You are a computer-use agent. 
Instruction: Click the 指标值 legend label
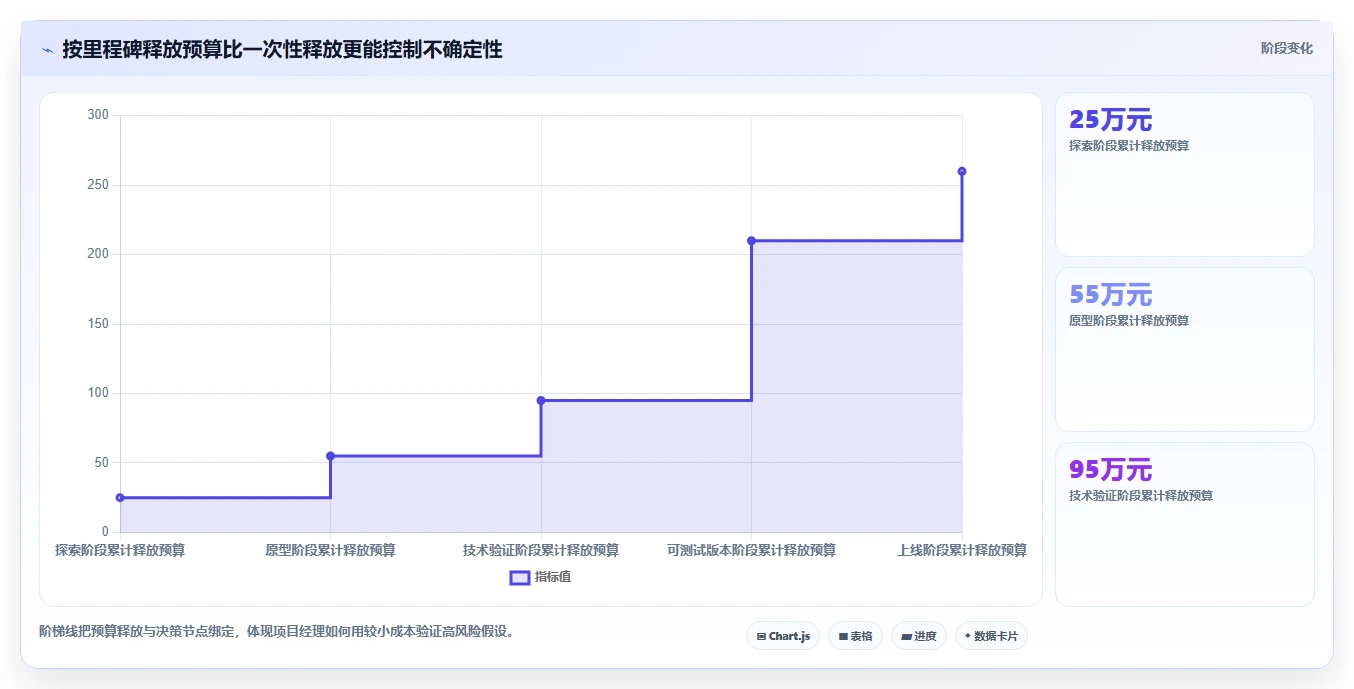[553, 577]
